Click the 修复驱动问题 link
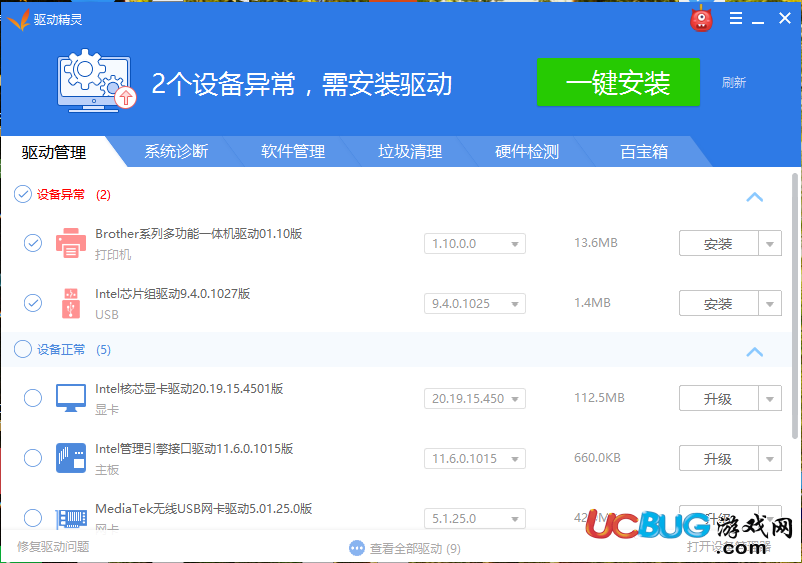This screenshot has width=802, height=563. (x=53, y=547)
